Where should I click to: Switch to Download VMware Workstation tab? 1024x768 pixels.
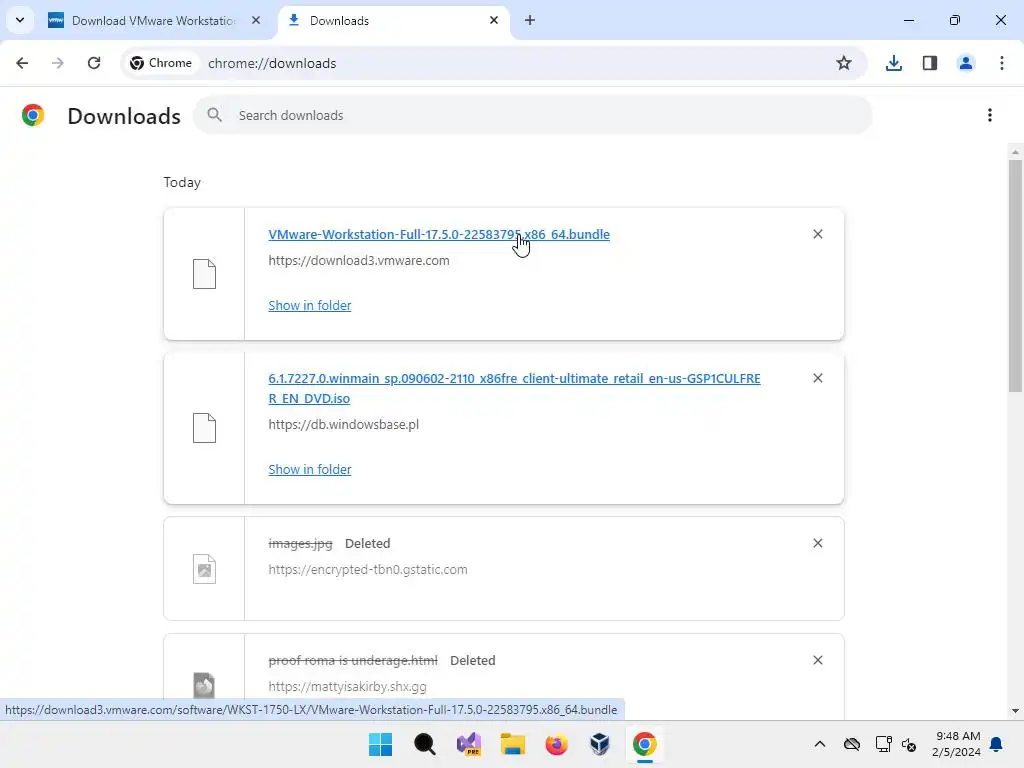[x=153, y=20]
